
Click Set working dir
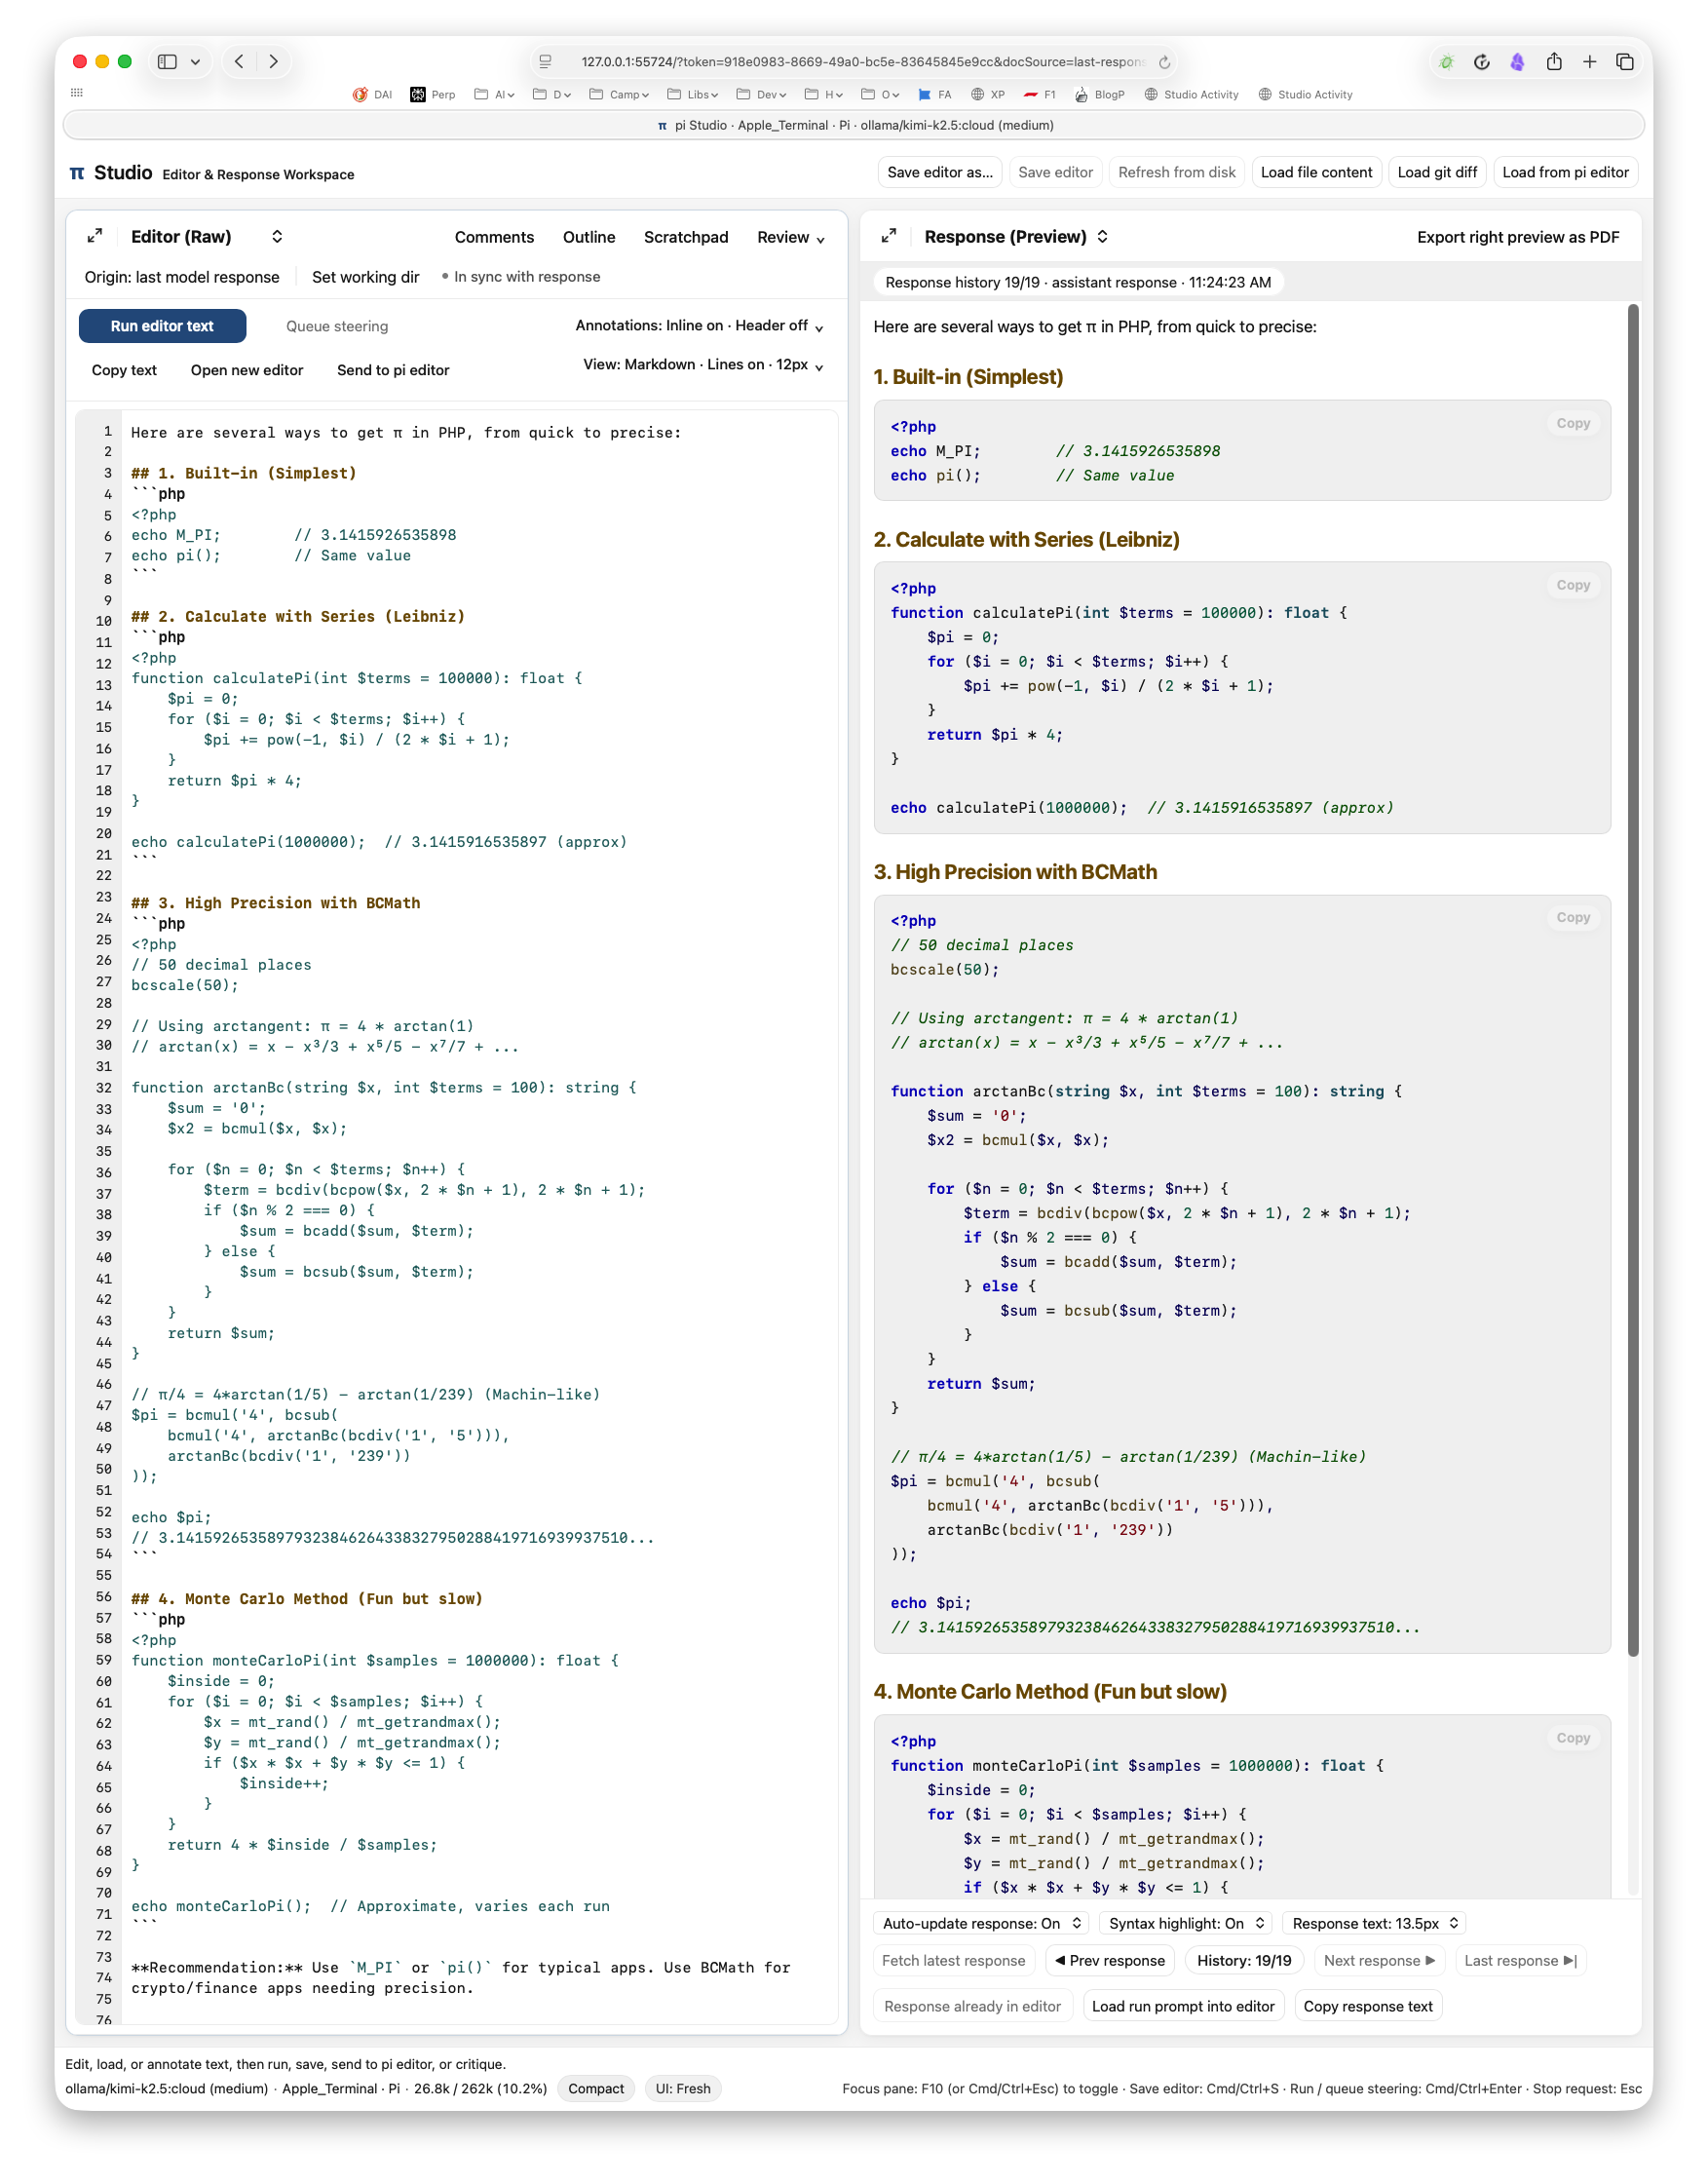pos(366,277)
